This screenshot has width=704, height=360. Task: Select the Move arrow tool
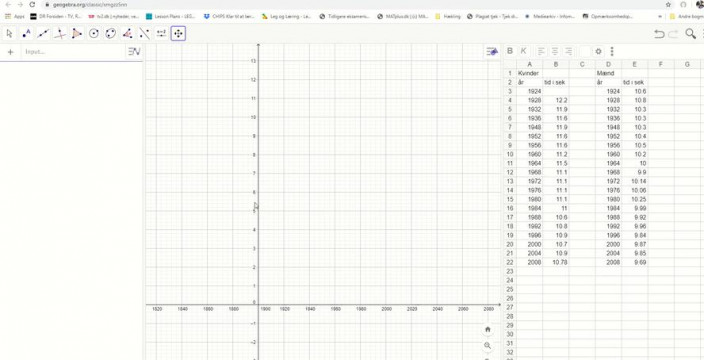coord(10,34)
